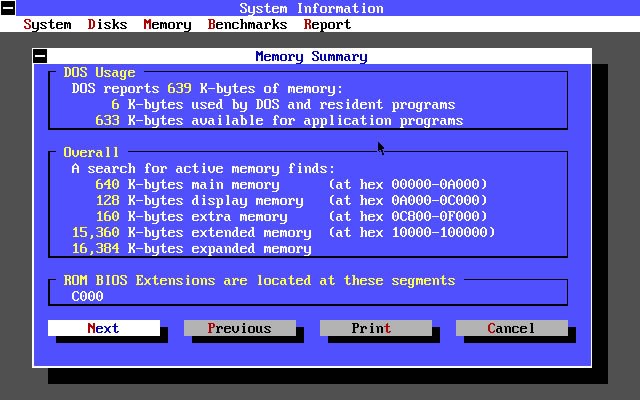This screenshot has width=640, height=400.
Task: Select the '160 K-bytes extra memory' row
Action: pos(291,216)
